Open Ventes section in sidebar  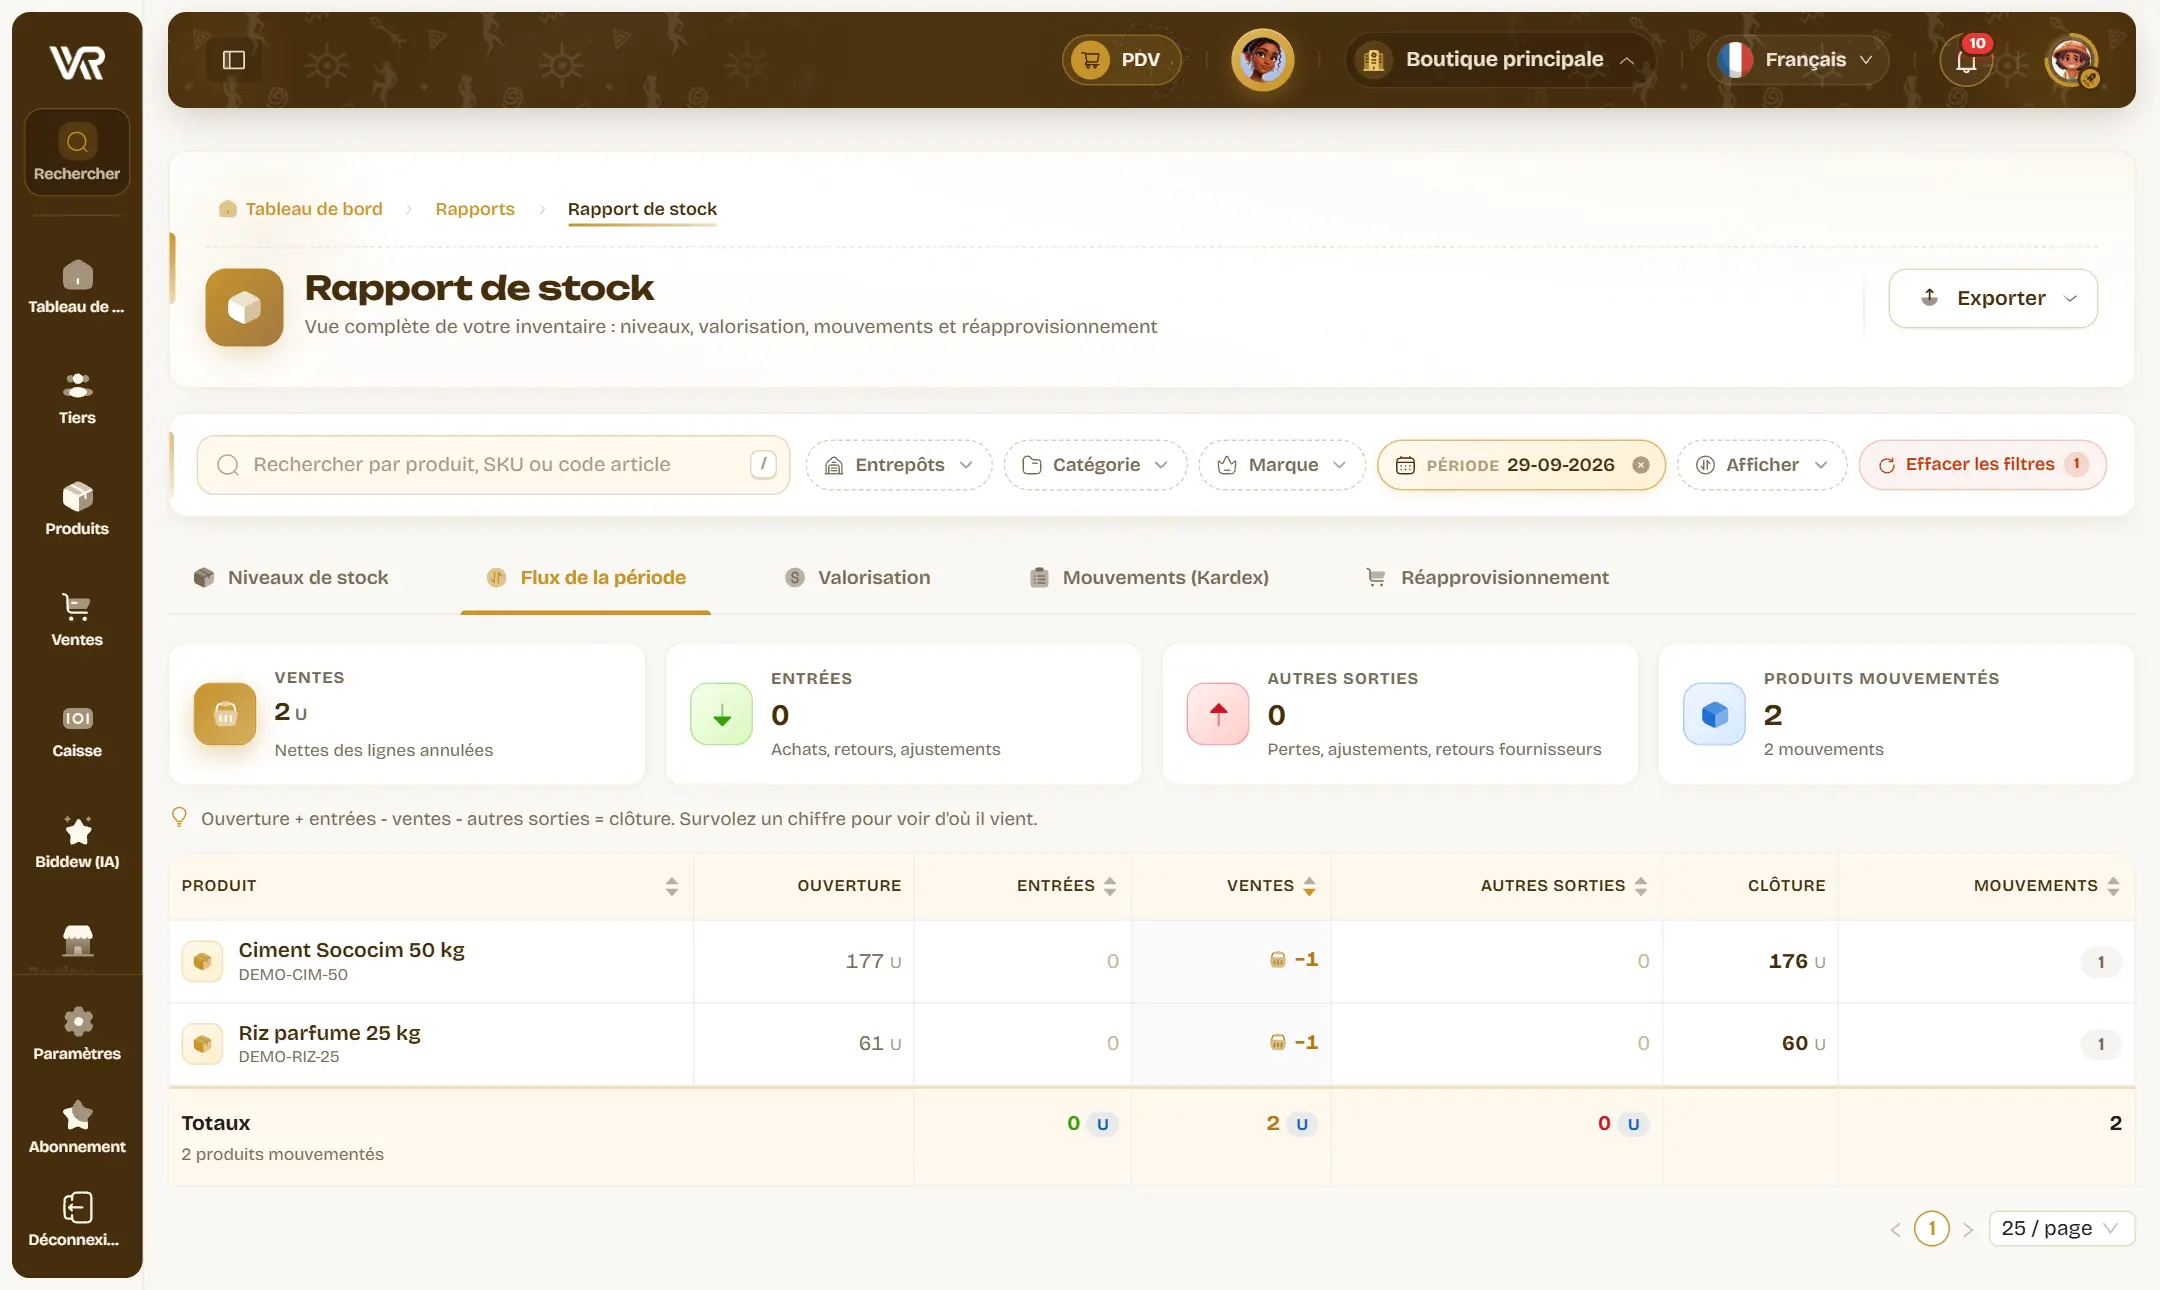[77, 620]
